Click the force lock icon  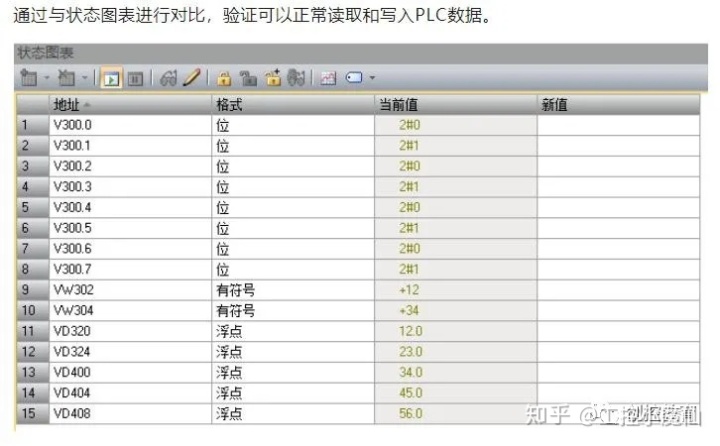224,79
